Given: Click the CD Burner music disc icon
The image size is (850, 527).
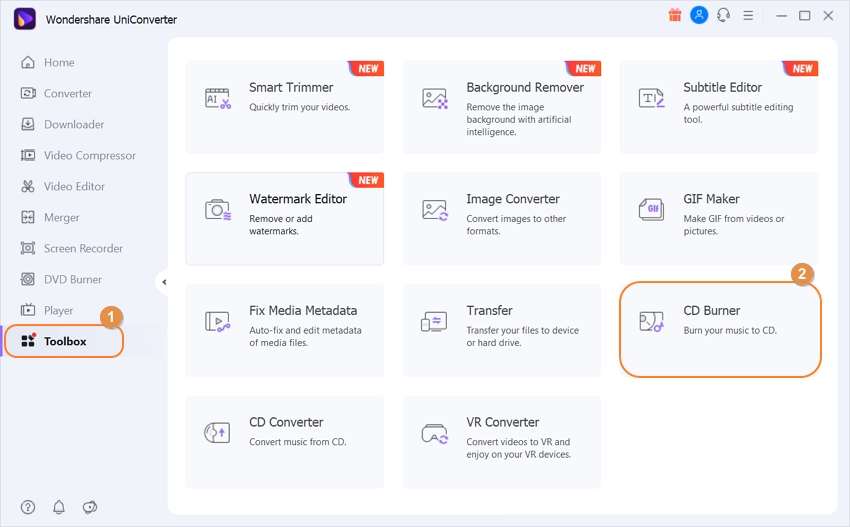Looking at the screenshot, I should point(652,322).
